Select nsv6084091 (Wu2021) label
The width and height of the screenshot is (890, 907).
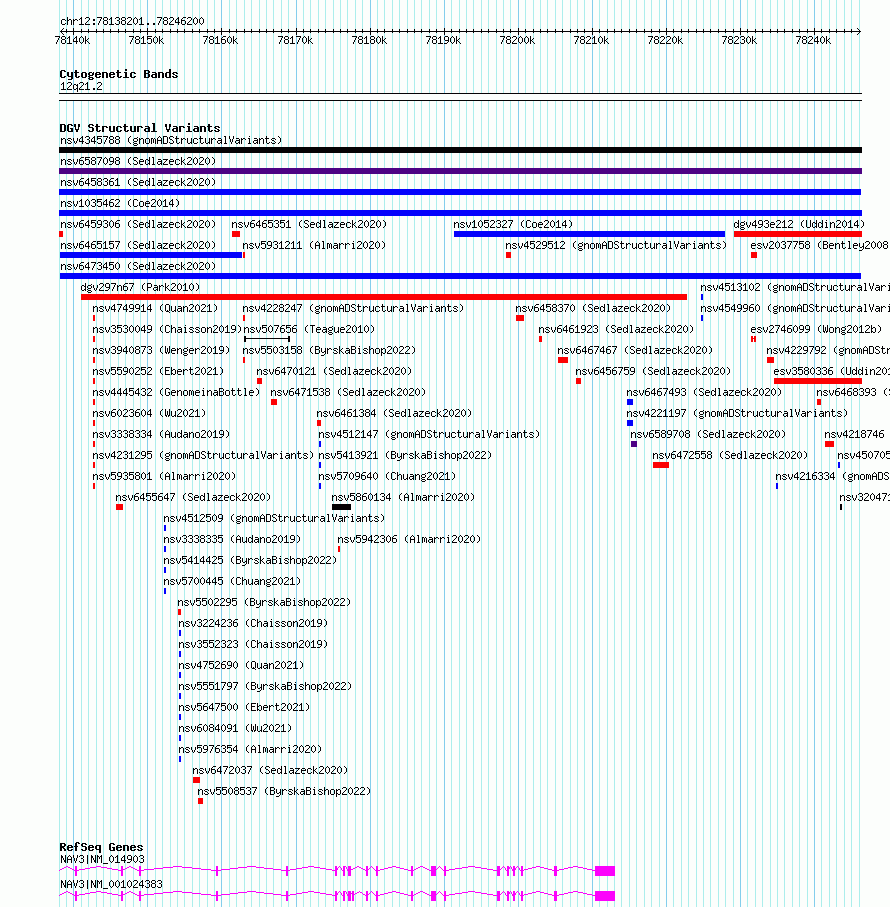(x=235, y=728)
